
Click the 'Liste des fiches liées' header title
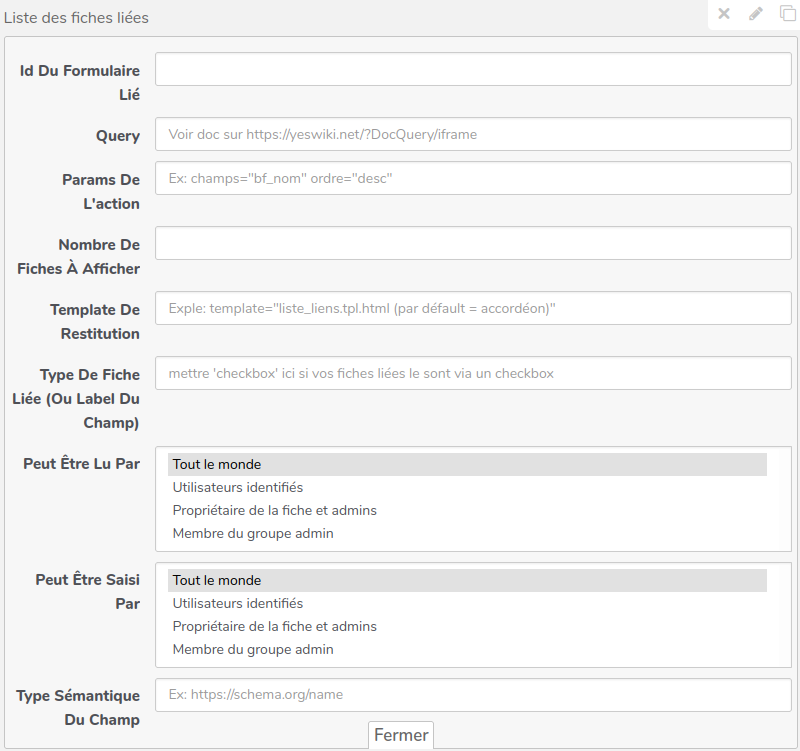(x=77, y=18)
